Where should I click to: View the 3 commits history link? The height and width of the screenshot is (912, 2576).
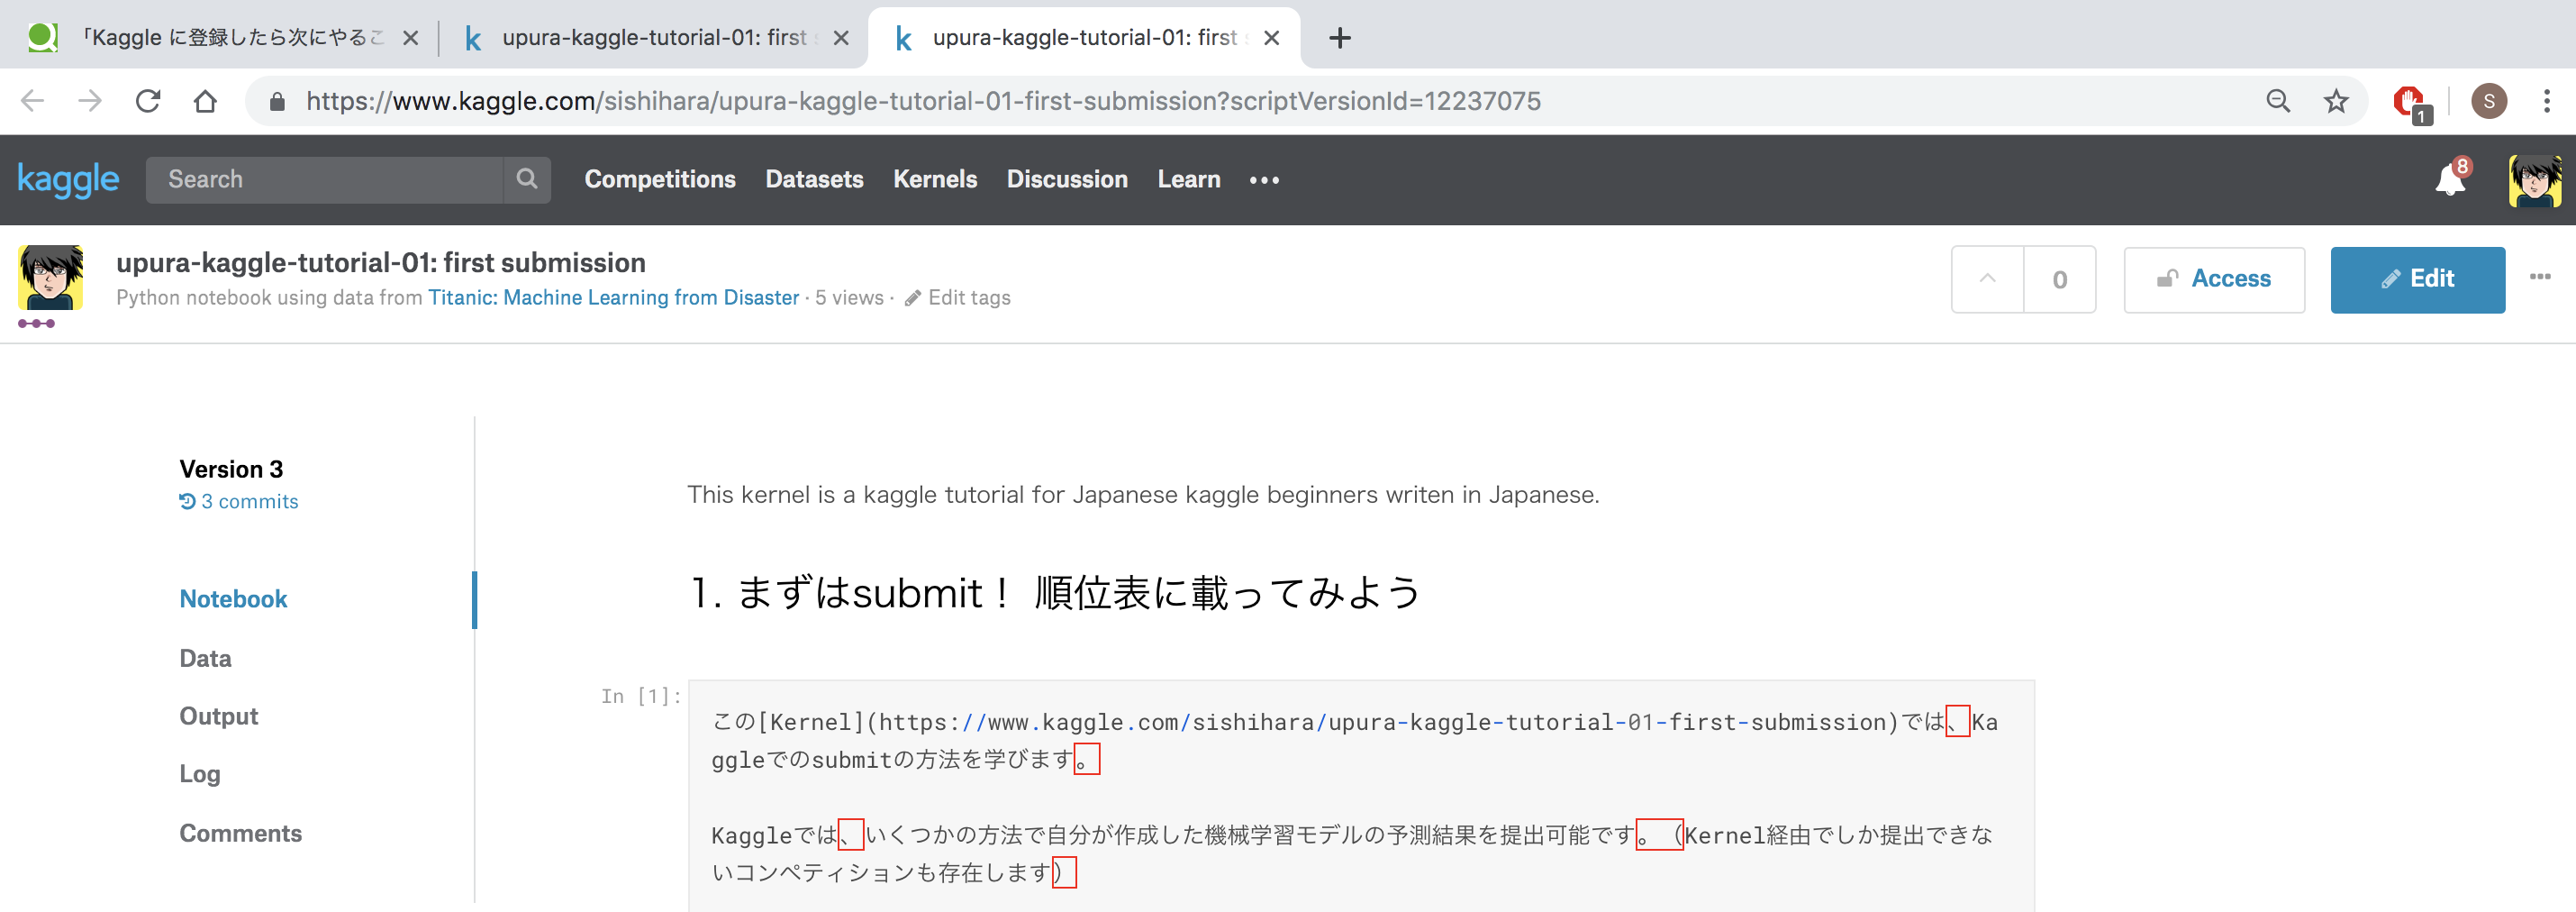(x=249, y=501)
